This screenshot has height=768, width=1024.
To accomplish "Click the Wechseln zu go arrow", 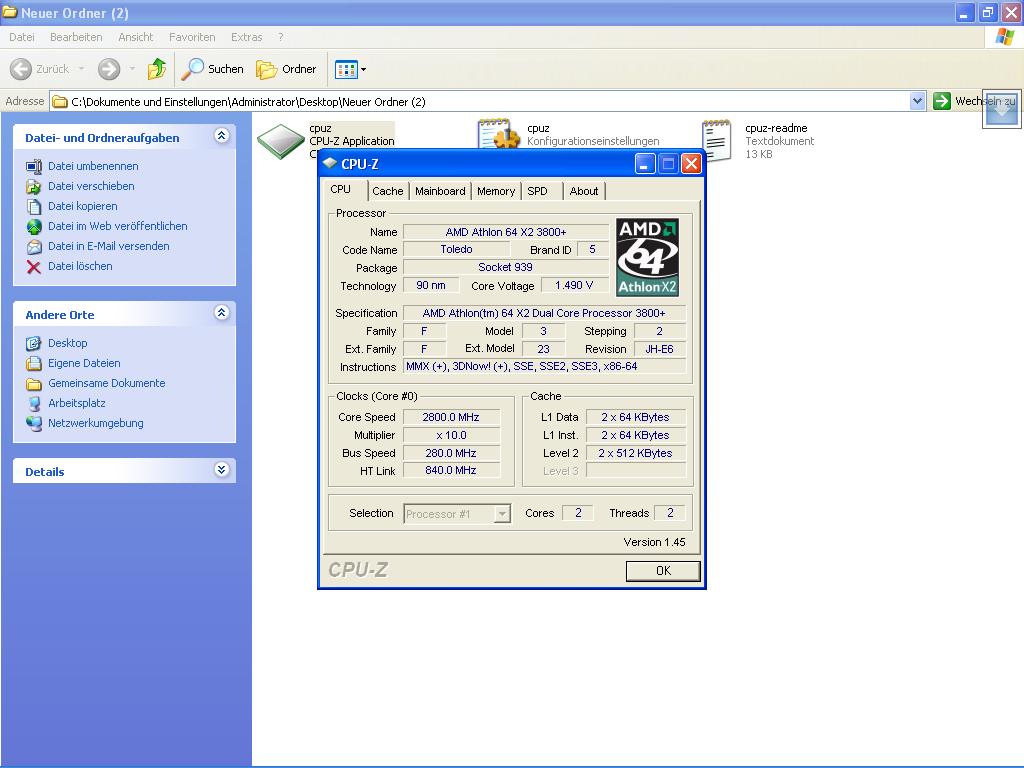I will 942,101.
